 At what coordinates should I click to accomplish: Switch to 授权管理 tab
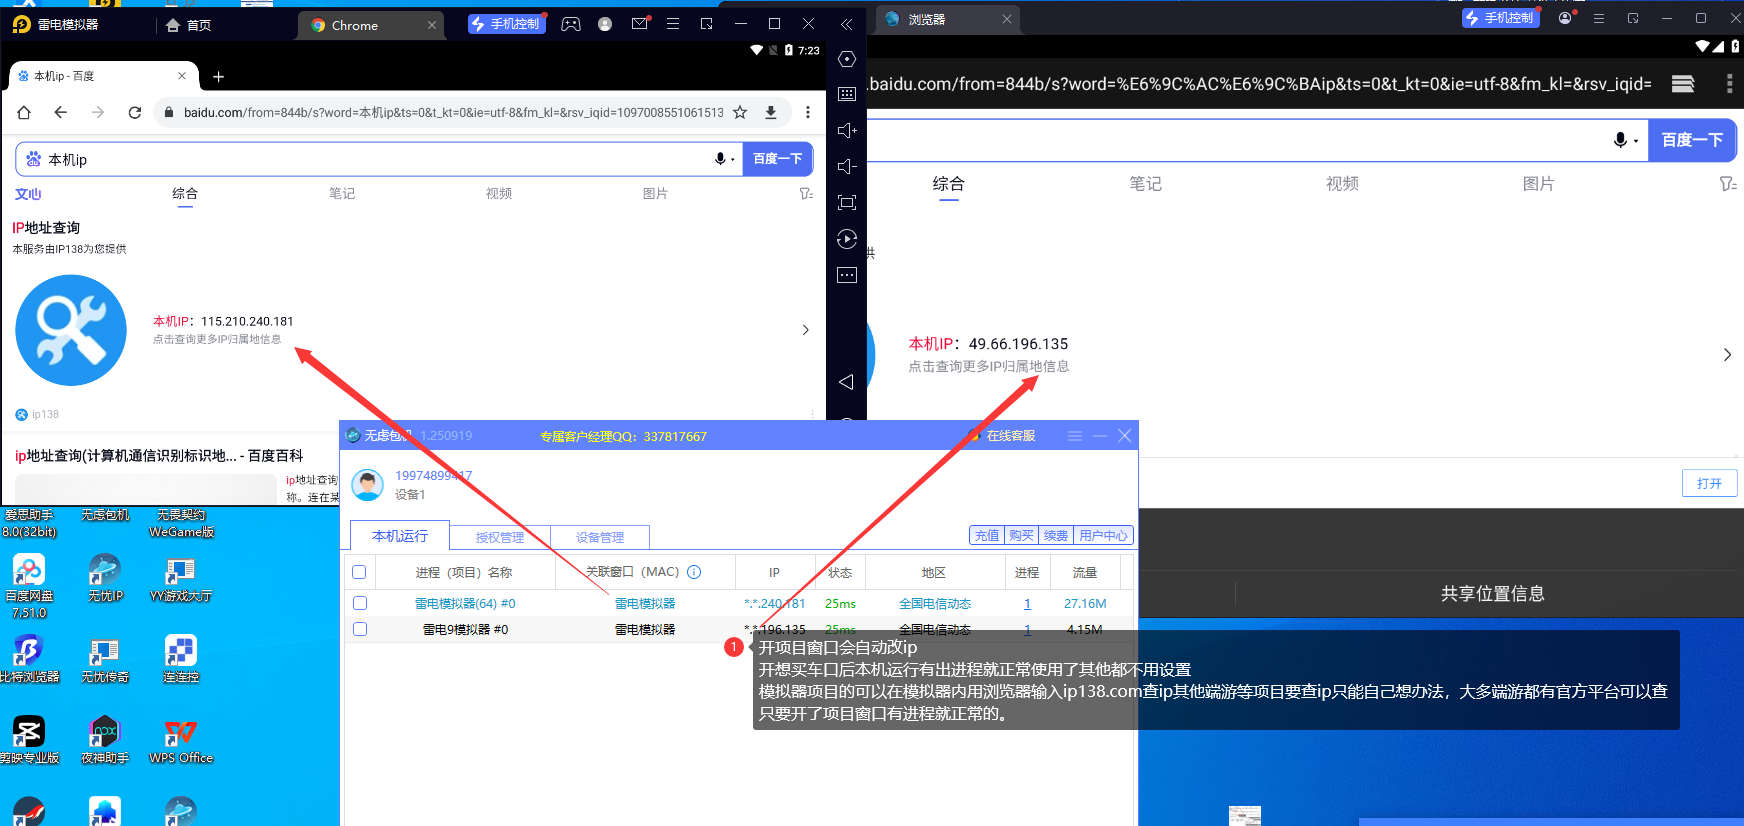500,537
